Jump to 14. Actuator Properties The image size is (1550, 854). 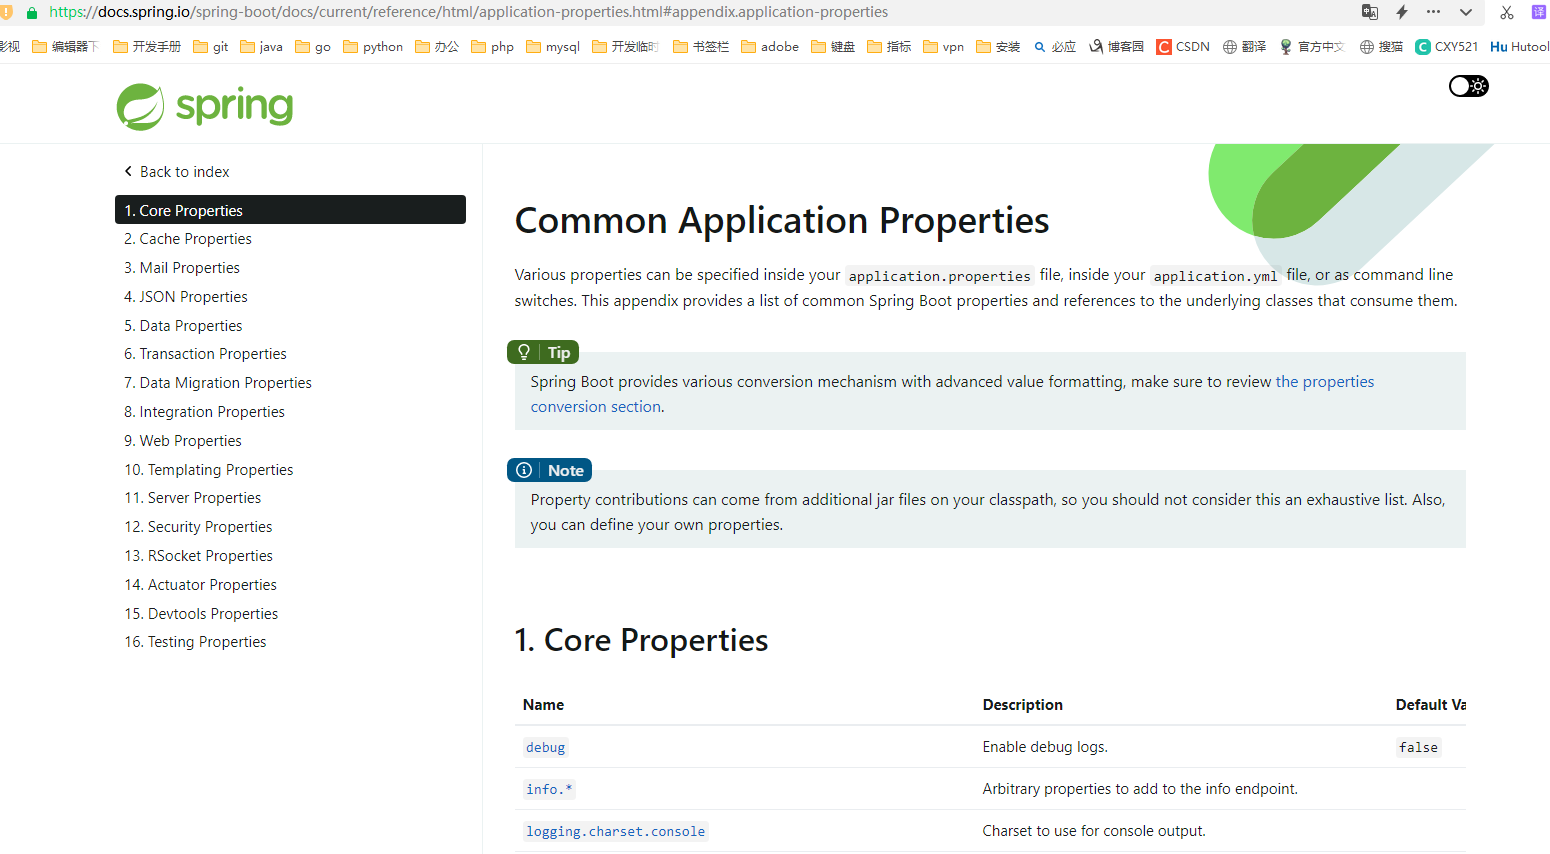point(200,585)
